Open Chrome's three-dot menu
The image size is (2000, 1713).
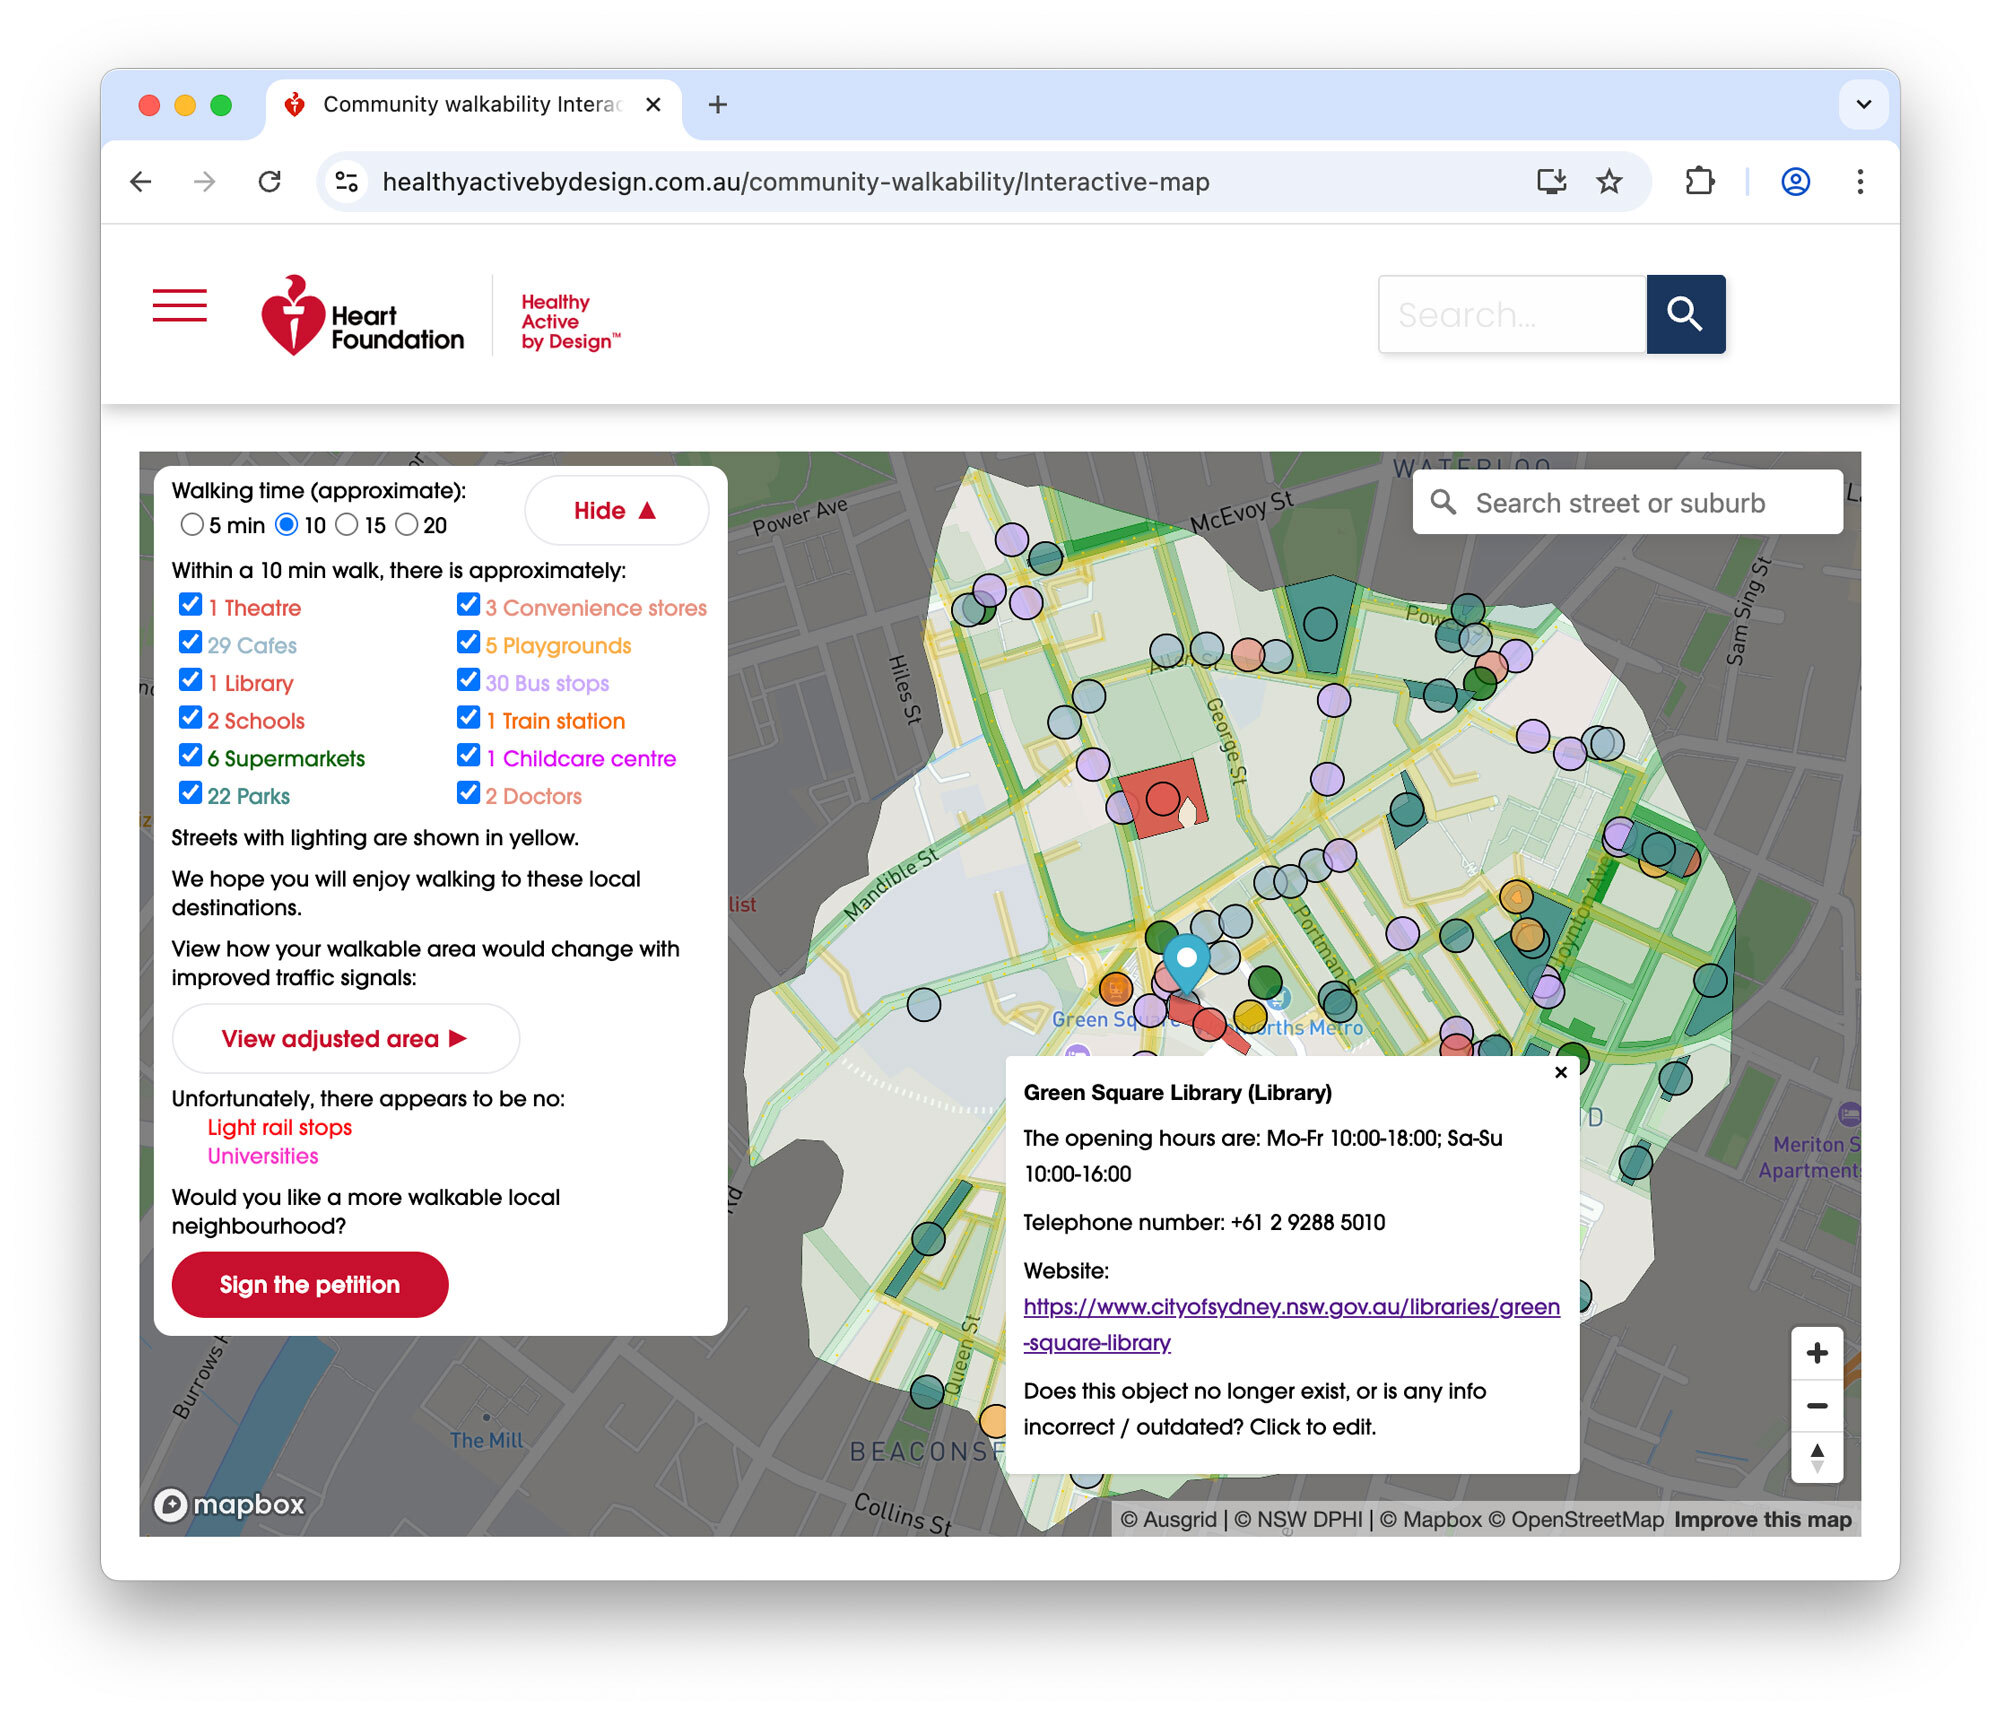[1860, 181]
